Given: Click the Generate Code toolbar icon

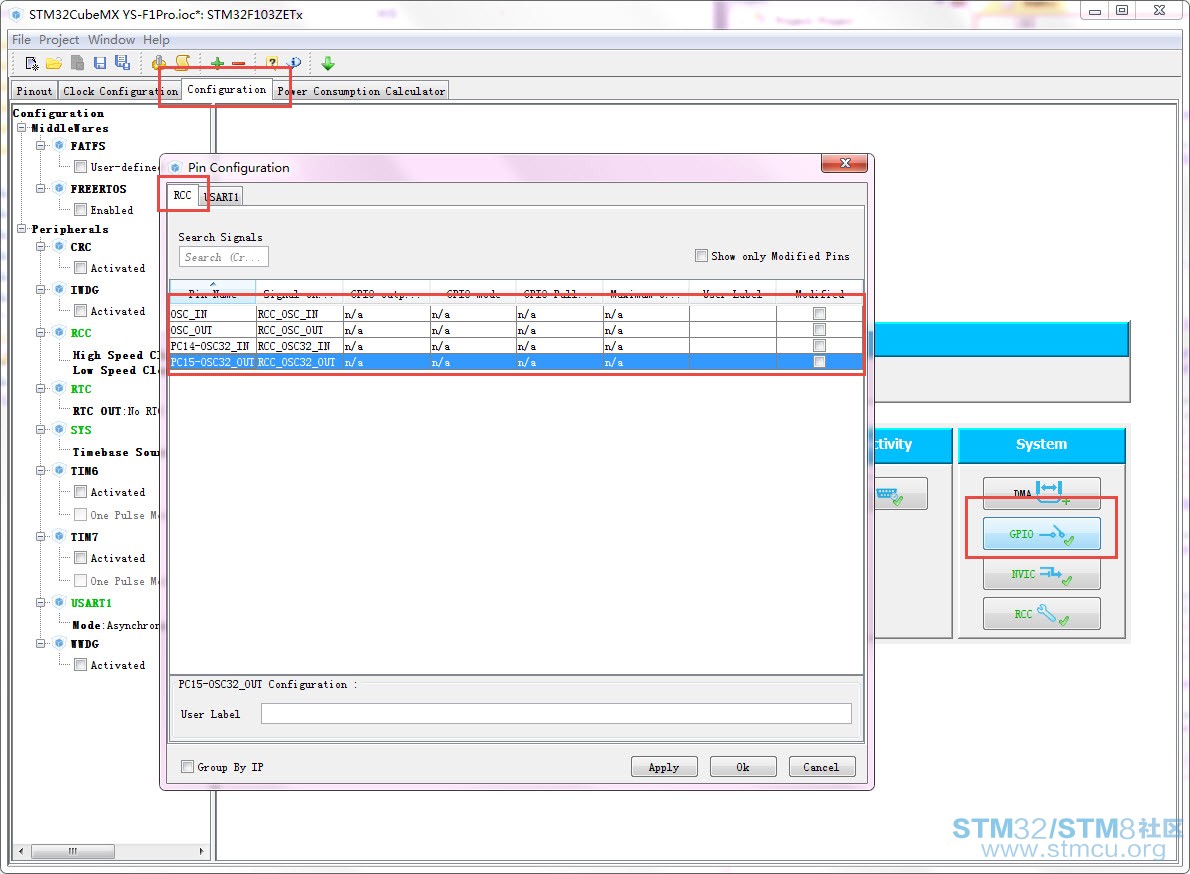Looking at the screenshot, I should pos(159,63).
